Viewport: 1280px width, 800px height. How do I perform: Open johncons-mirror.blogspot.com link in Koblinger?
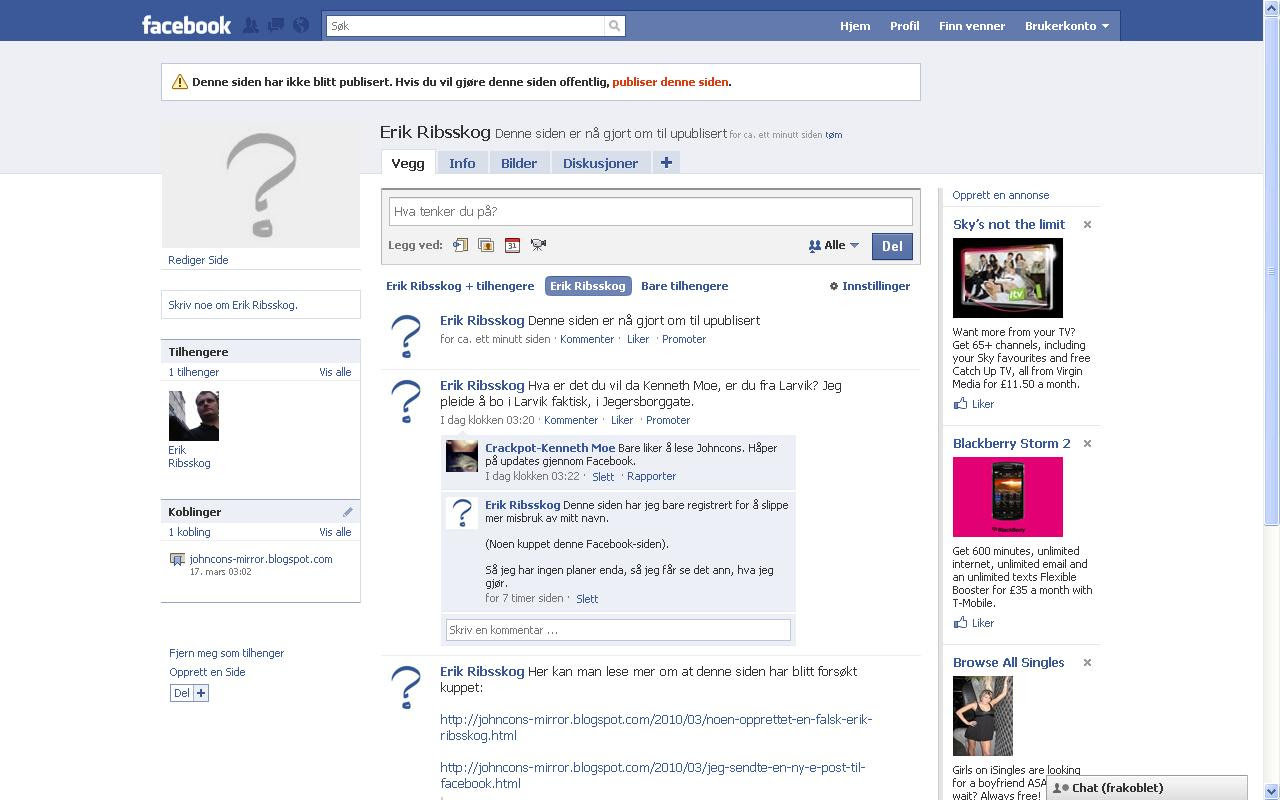click(261, 559)
